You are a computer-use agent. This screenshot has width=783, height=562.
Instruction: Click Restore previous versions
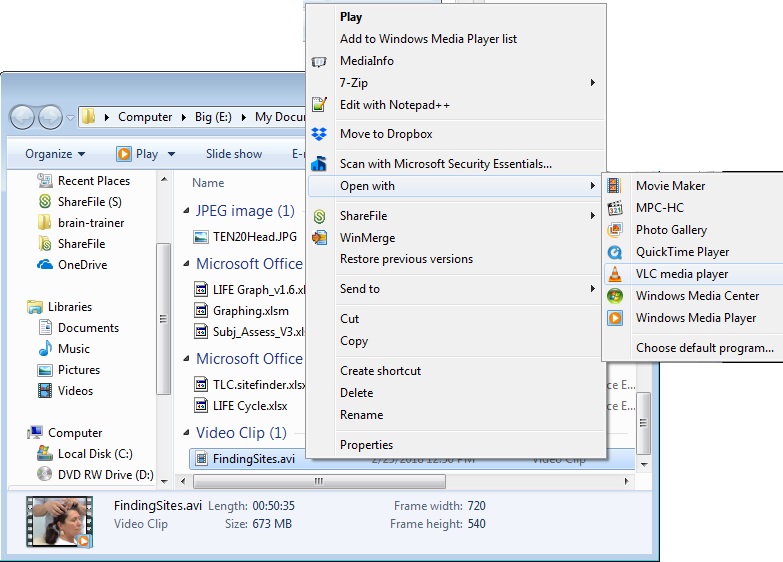pos(406,259)
